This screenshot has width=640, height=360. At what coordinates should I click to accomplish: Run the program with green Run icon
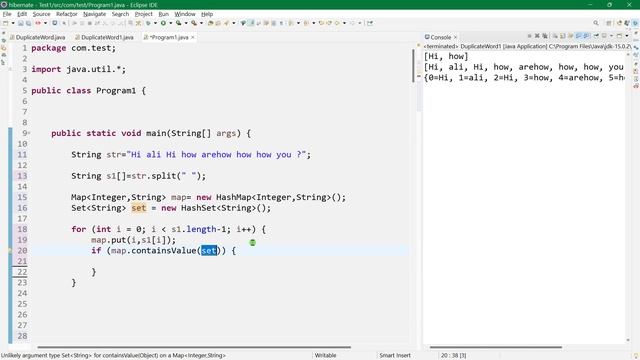point(163,23)
